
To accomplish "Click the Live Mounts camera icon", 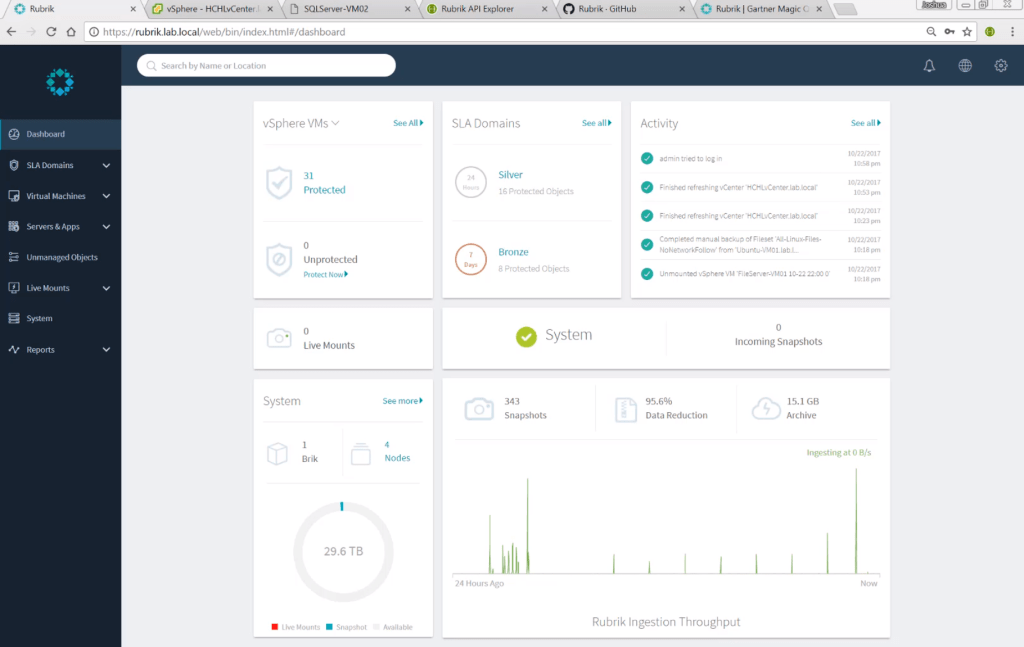I will click(x=279, y=338).
